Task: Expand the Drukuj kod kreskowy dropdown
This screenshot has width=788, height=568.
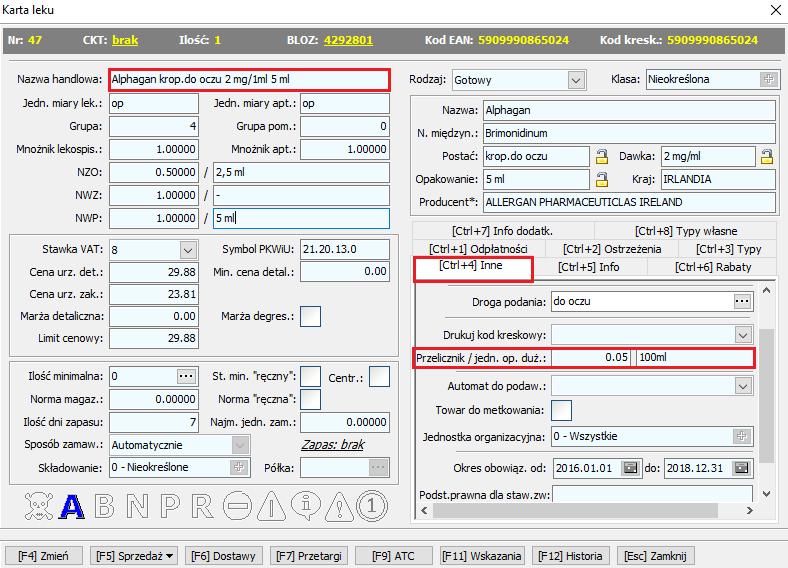Action: 743,335
